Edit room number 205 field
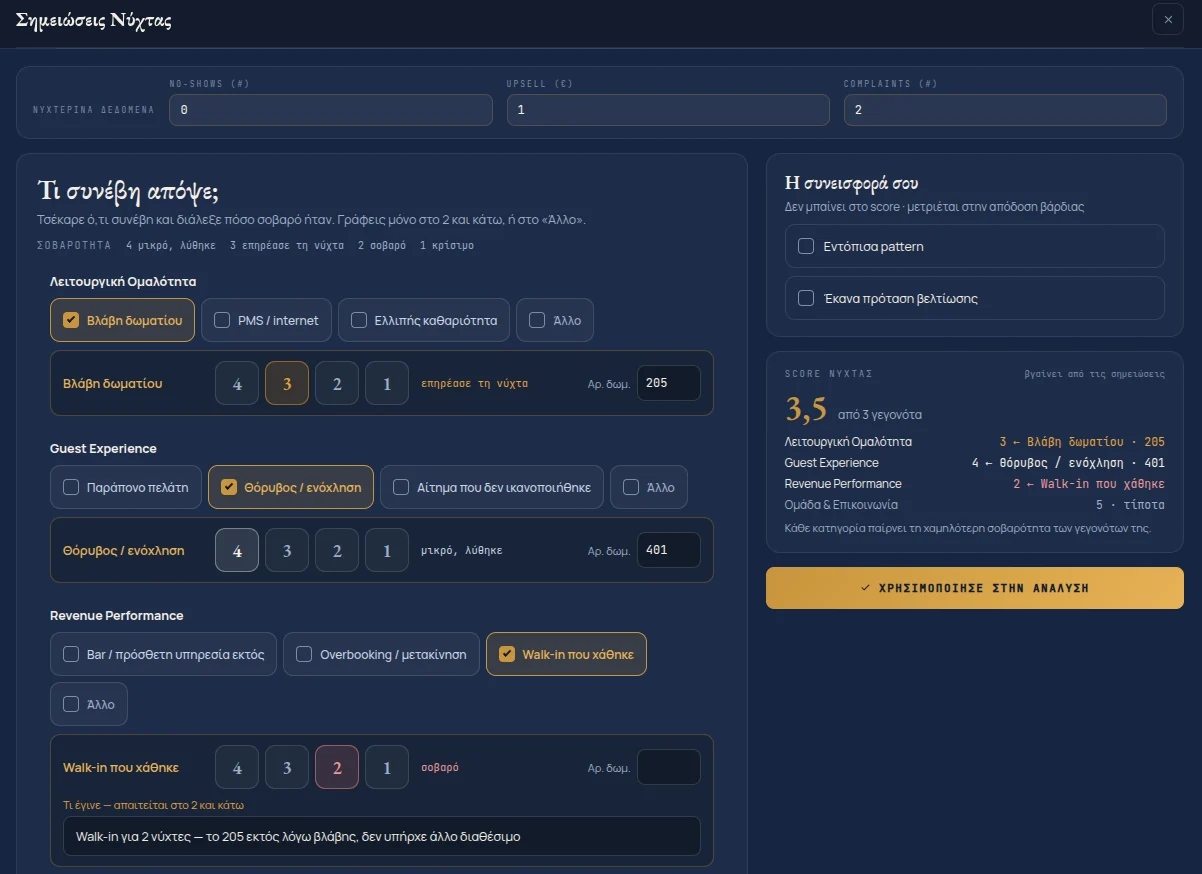1202x874 pixels. [x=669, y=383]
